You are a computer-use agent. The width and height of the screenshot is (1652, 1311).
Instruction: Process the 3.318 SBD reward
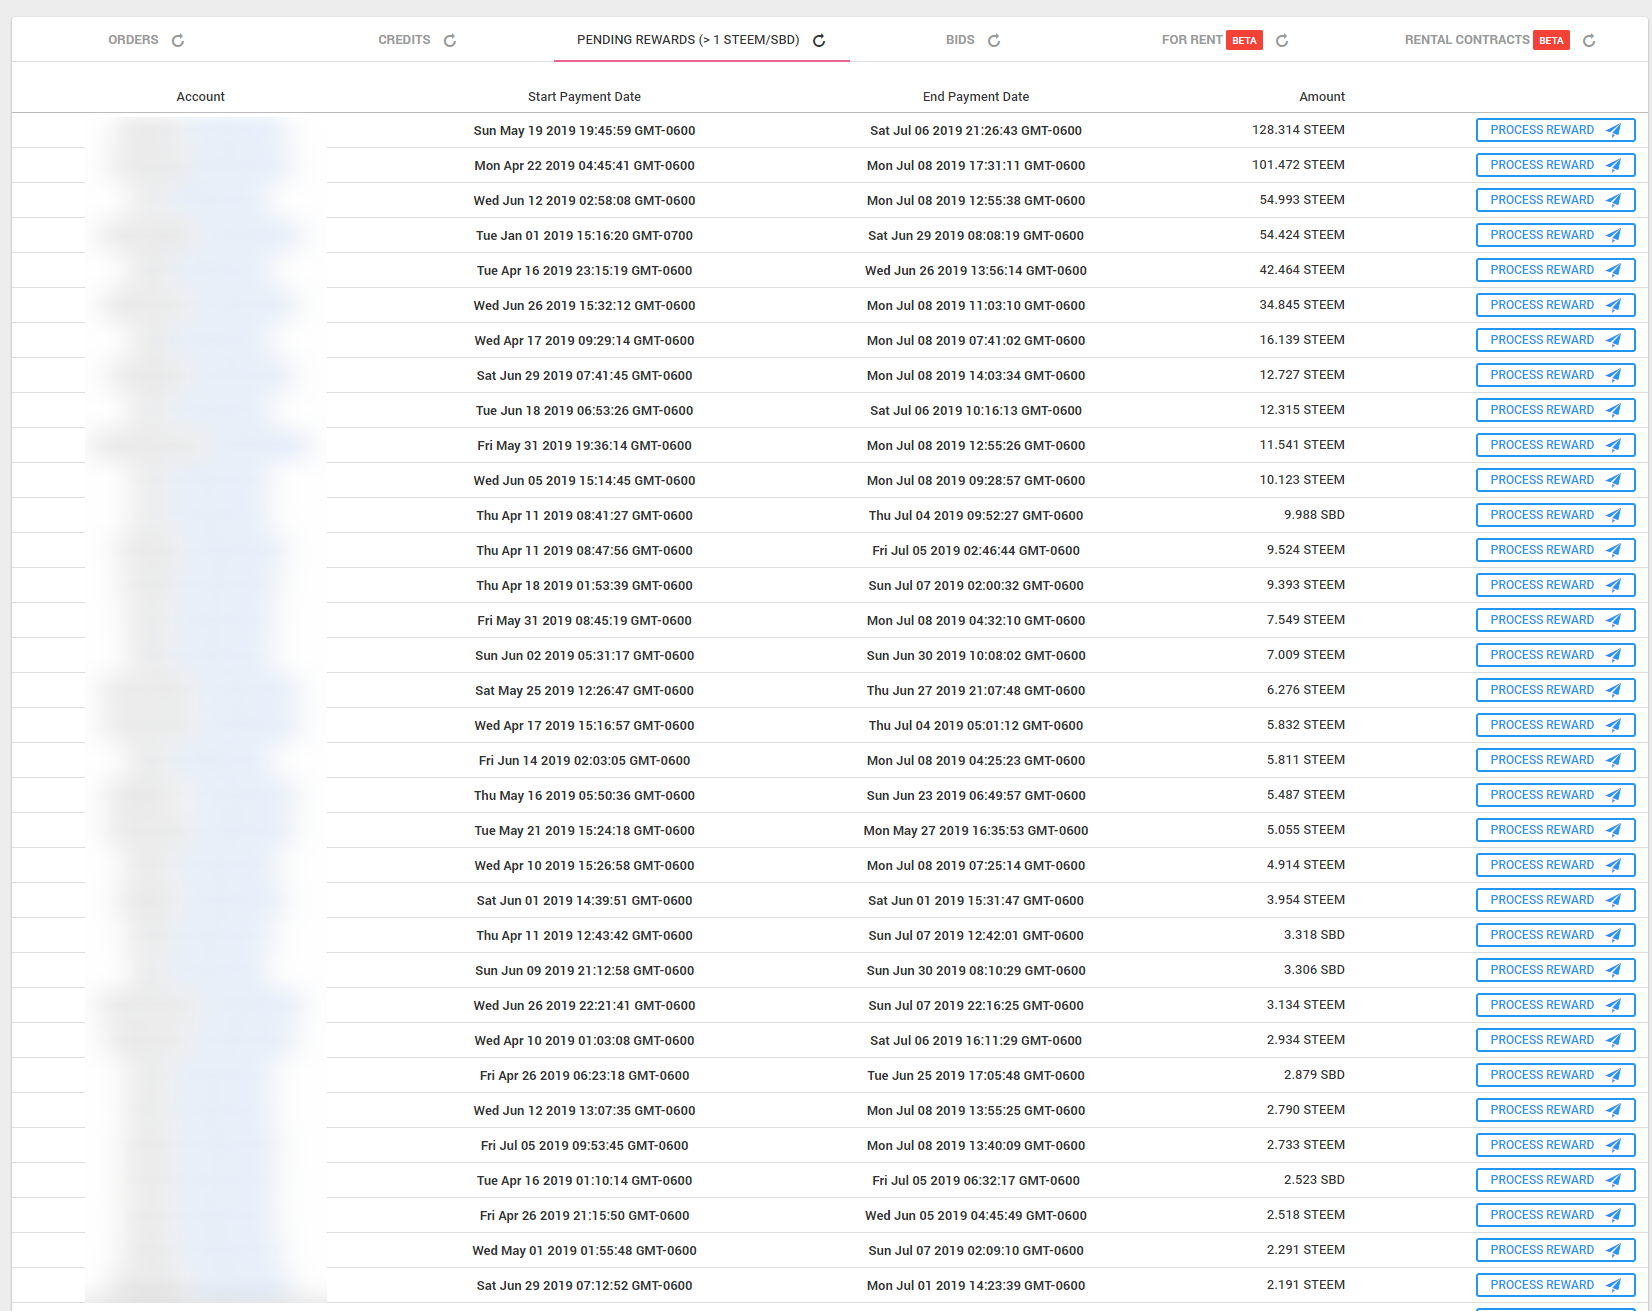(x=1554, y=935)
